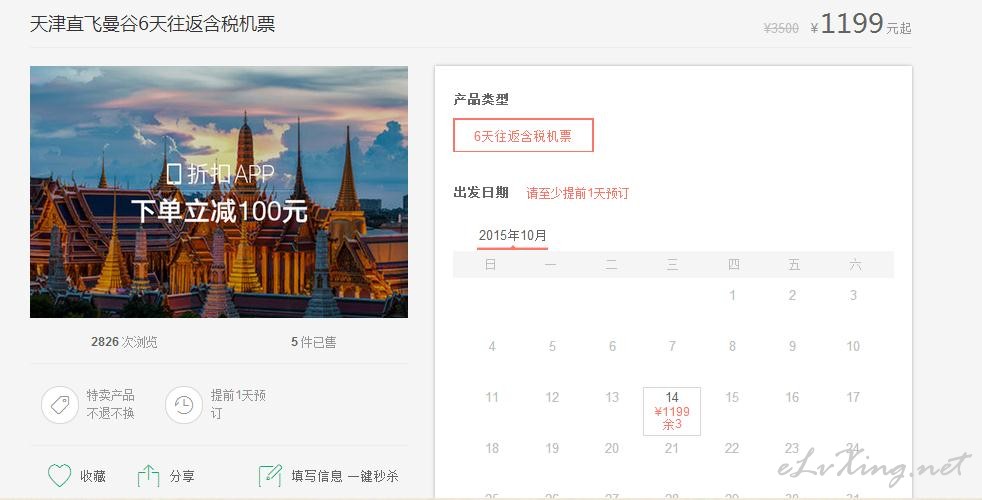Click calendar date 7
Screen dimensions: 982x500
click(672, 346)
